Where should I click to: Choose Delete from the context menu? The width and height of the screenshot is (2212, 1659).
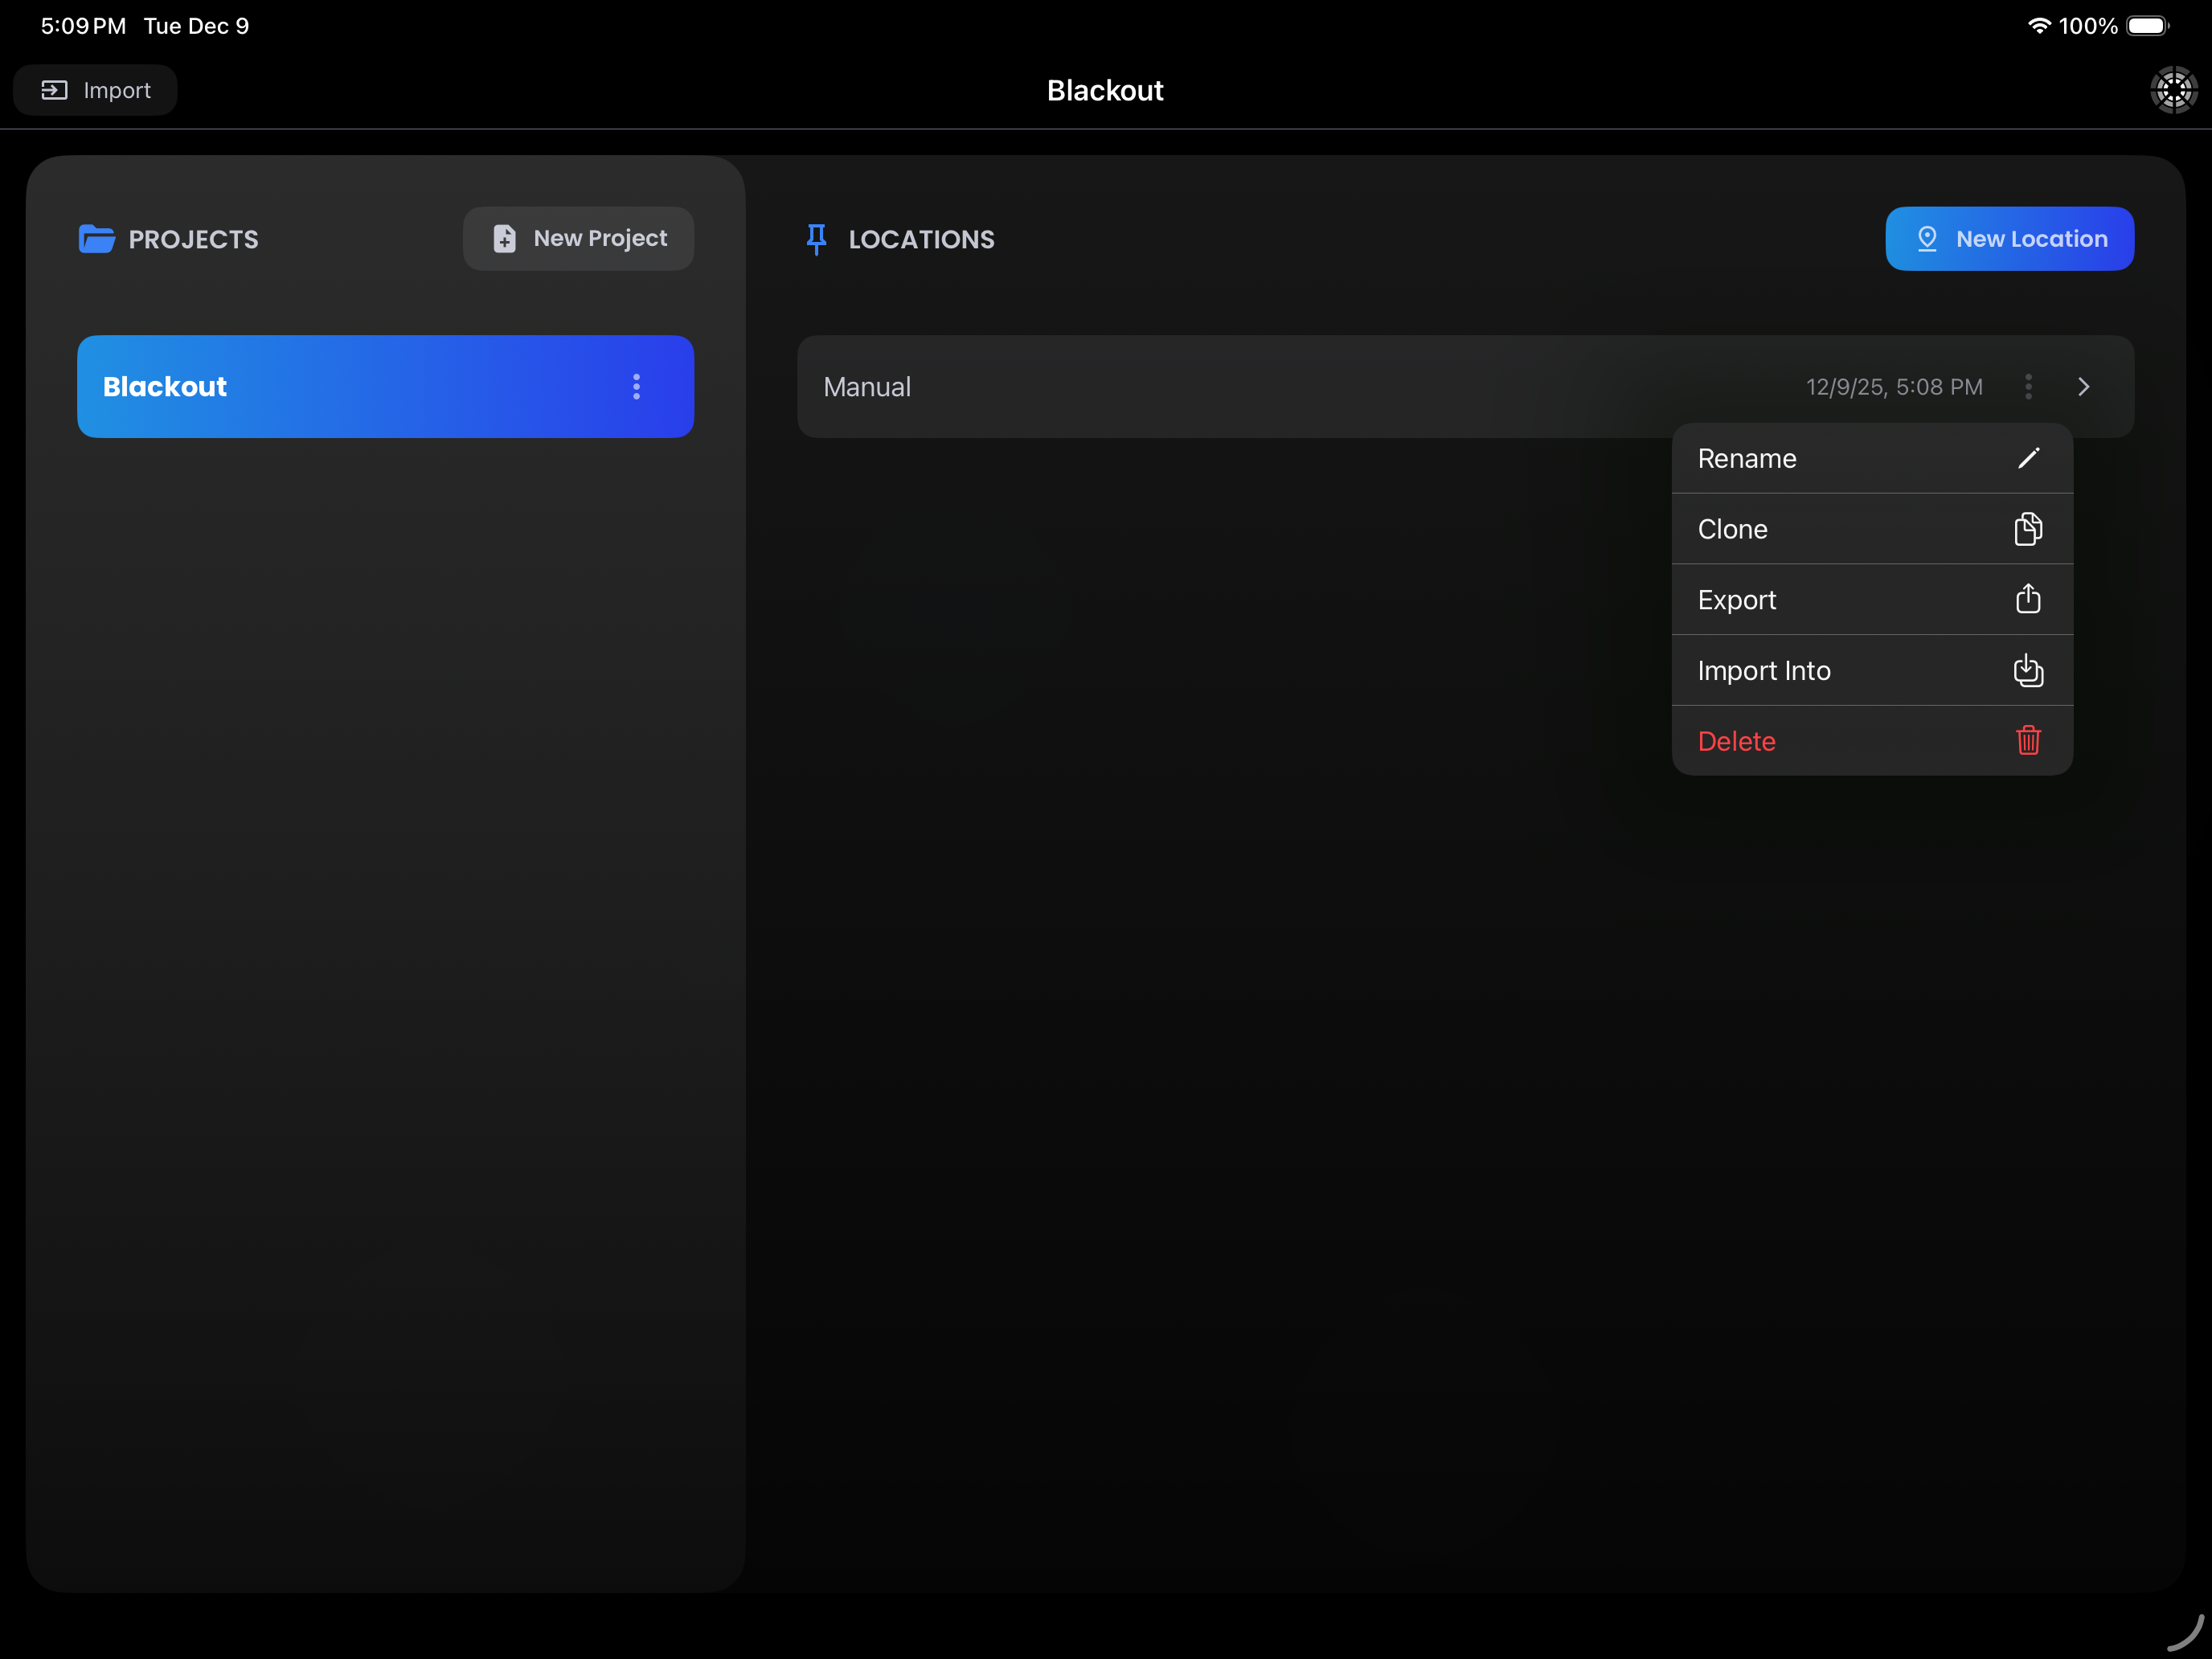click(1737, 741)
